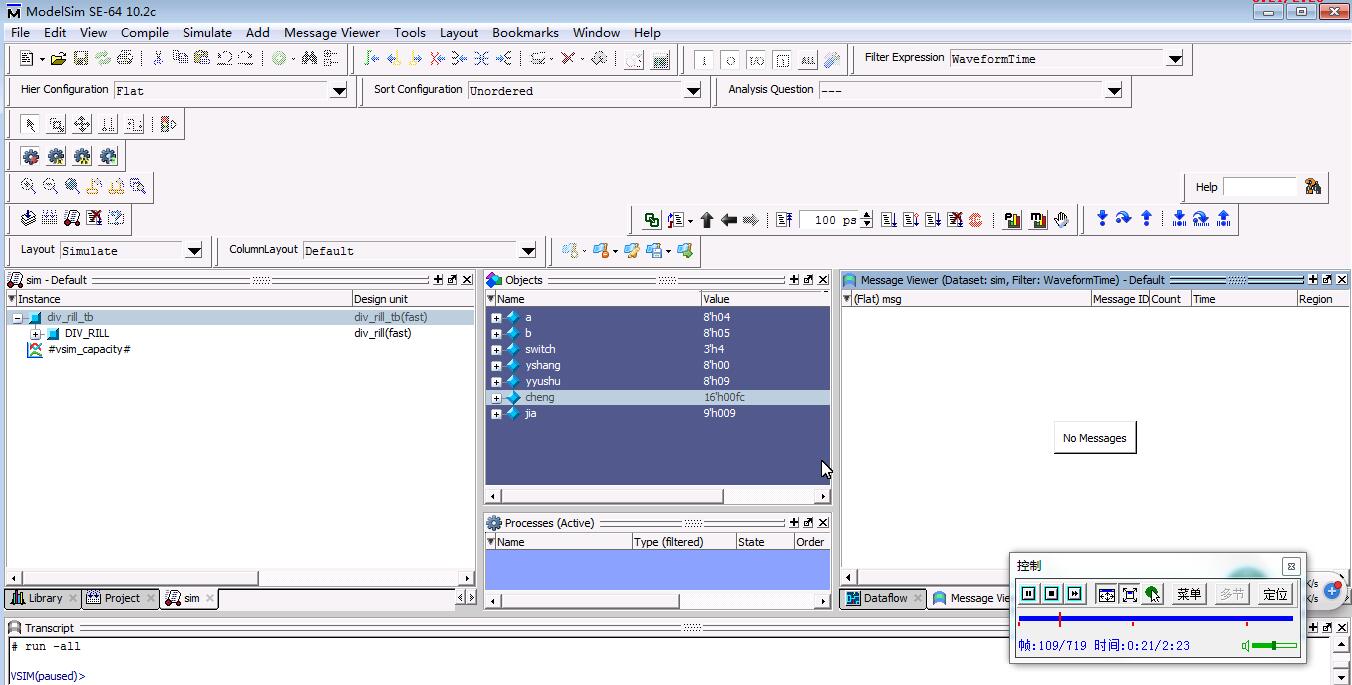Open the Sort Configuration dropdown
This screenshot has width=1352, height=685.
pyautogui.click(x=693, y=91)
